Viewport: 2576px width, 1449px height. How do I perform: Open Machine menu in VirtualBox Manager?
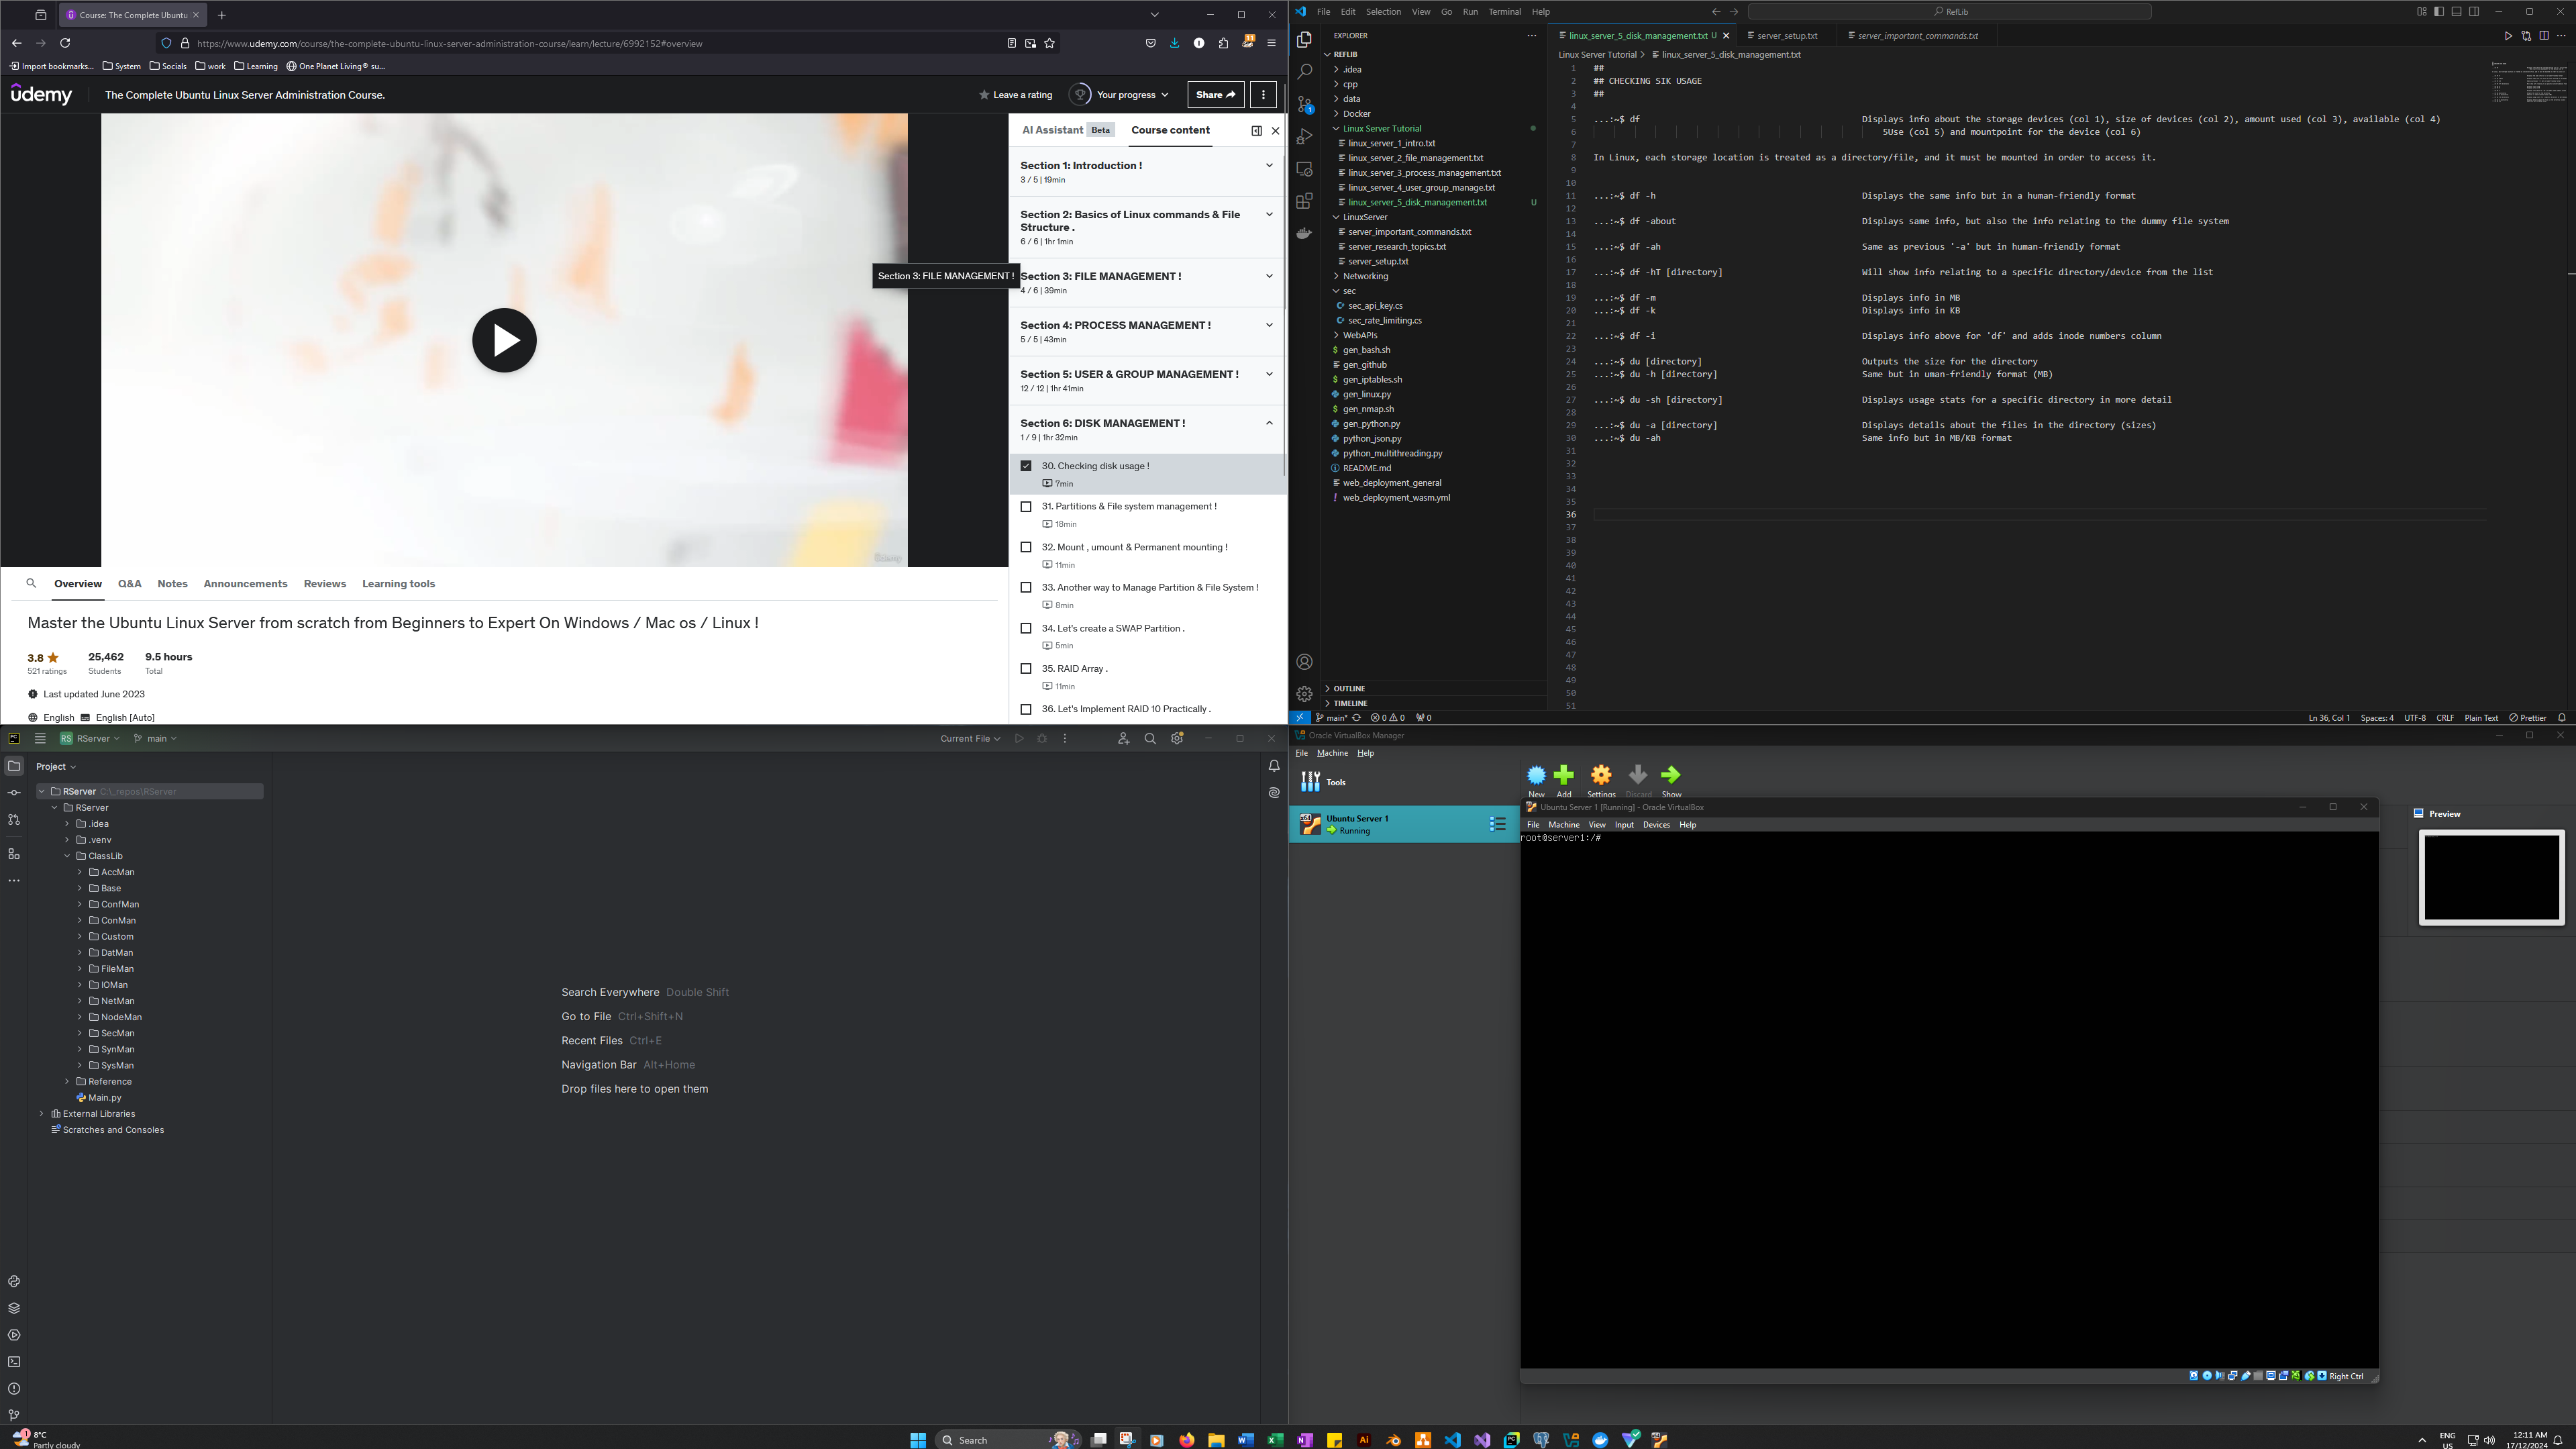(x=1332, y=753)
